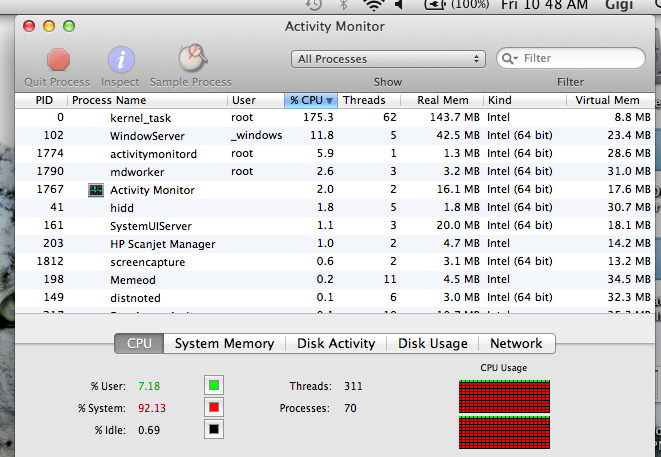
Task: Click the lower CPU Usage graph
Action: [x=504, y=432]
